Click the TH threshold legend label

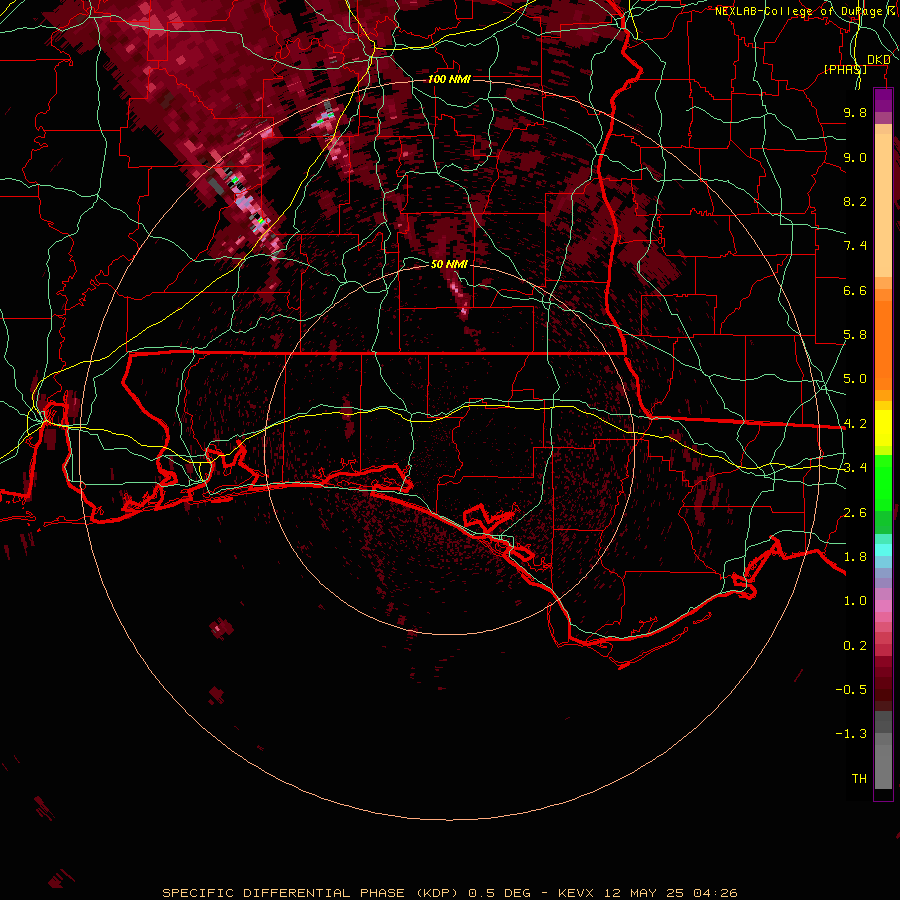point(859,779)
